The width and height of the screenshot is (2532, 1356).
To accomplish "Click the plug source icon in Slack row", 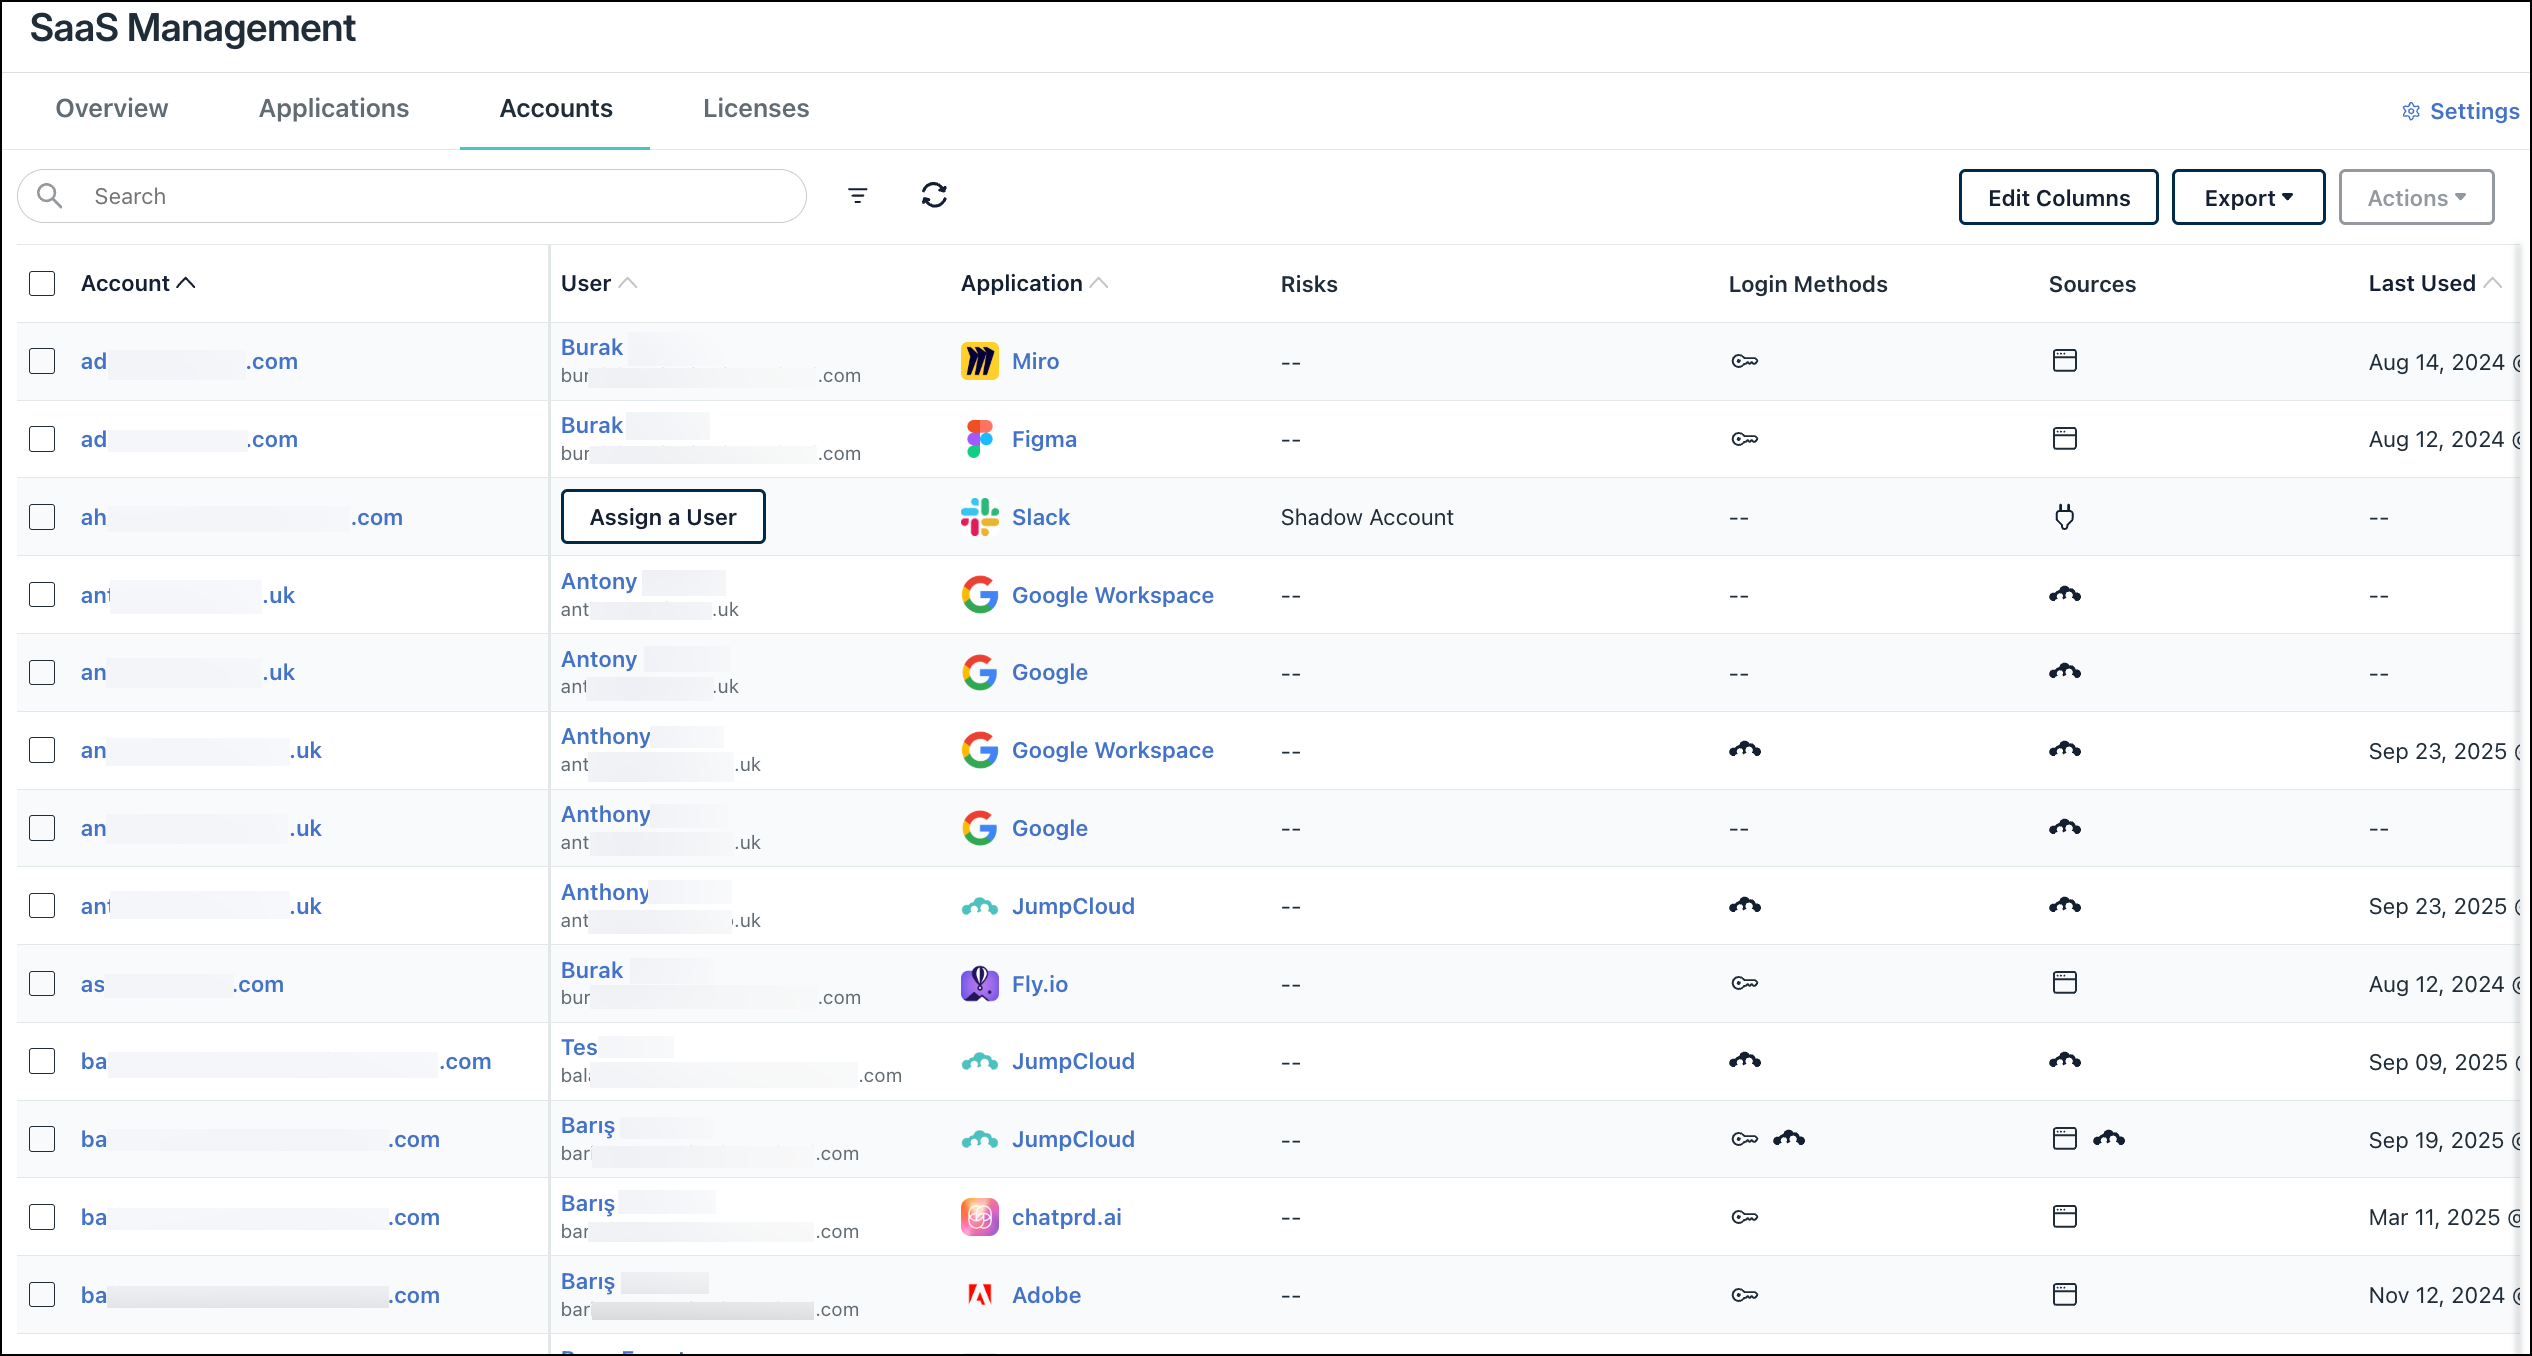I will (2064, 517).
